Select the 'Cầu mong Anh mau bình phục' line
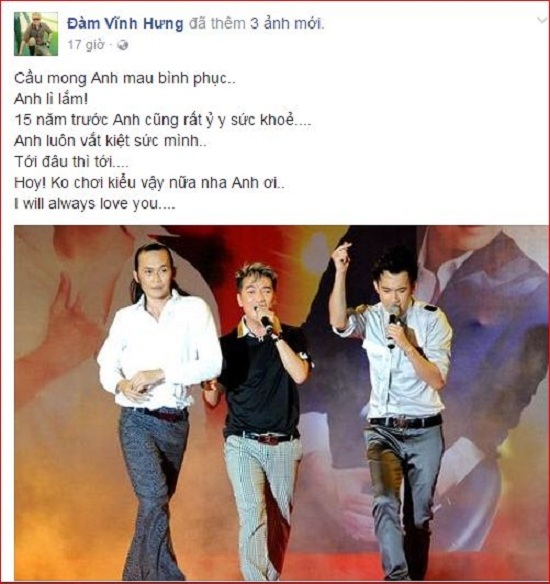Screen dimensions: 550x584 click(125, 79)
